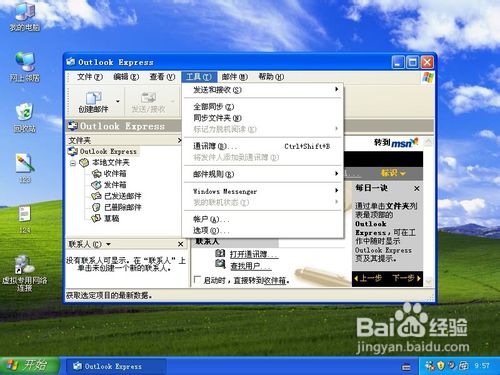Click the first system tray network icon
Screen dimensions: 500x375
click(x=430, y=366)
